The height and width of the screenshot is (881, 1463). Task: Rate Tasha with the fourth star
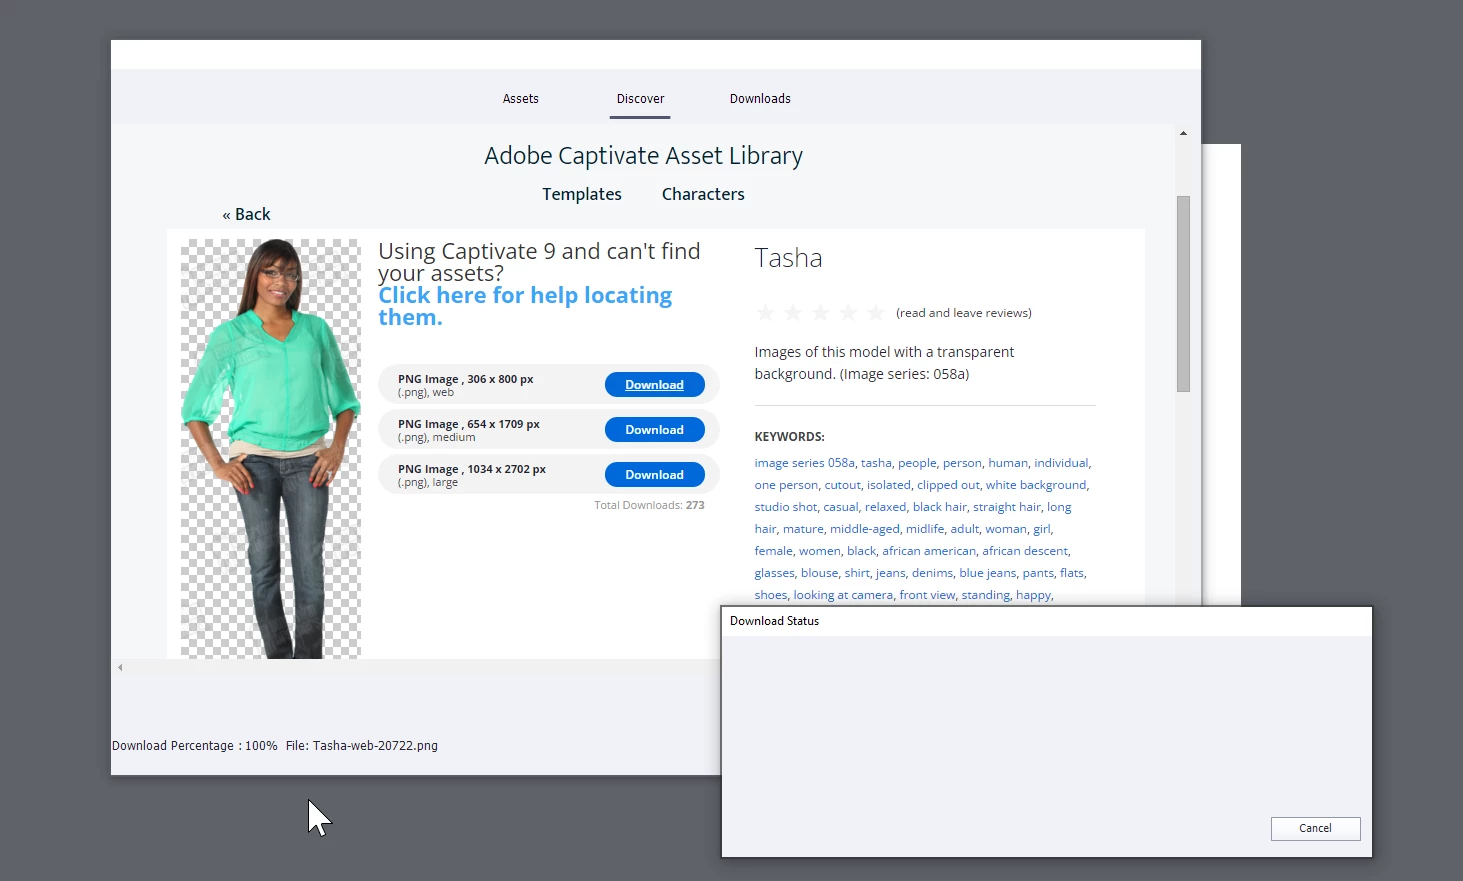click(x=848, y=313)
